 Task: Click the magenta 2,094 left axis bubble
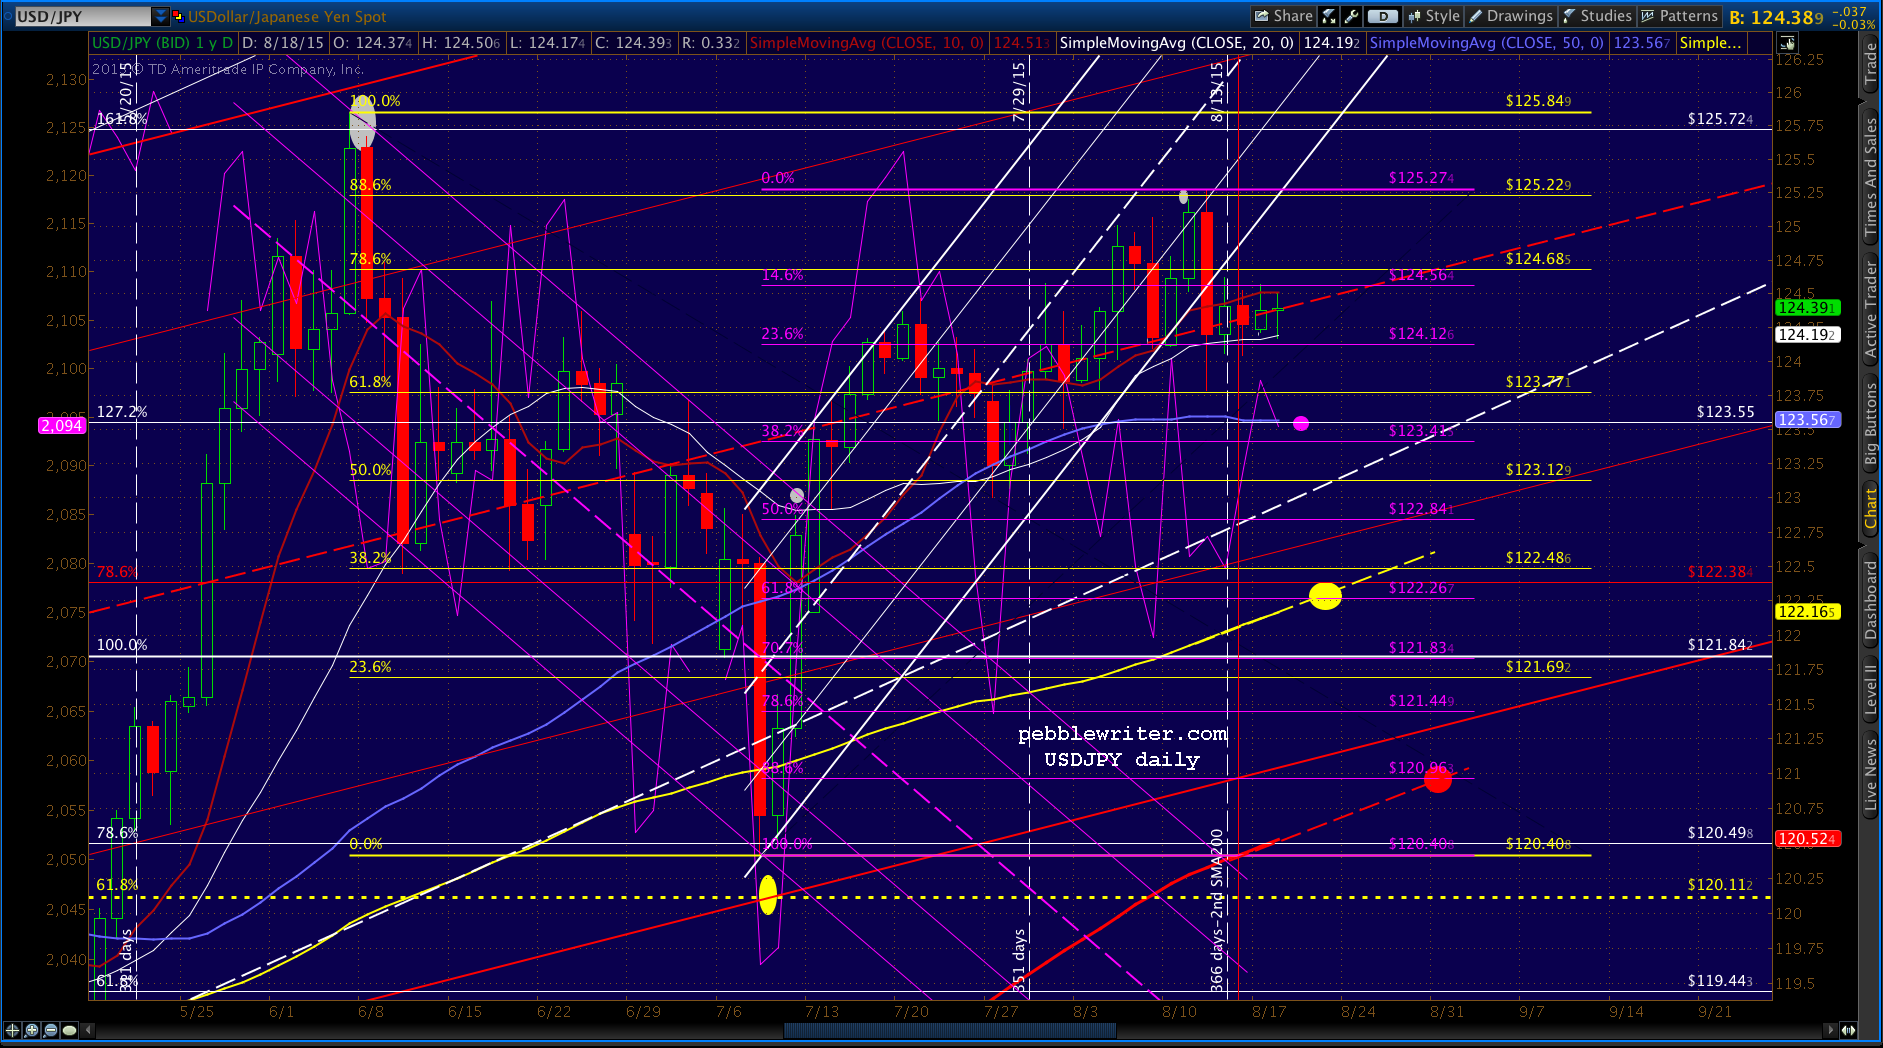point(62,426)
